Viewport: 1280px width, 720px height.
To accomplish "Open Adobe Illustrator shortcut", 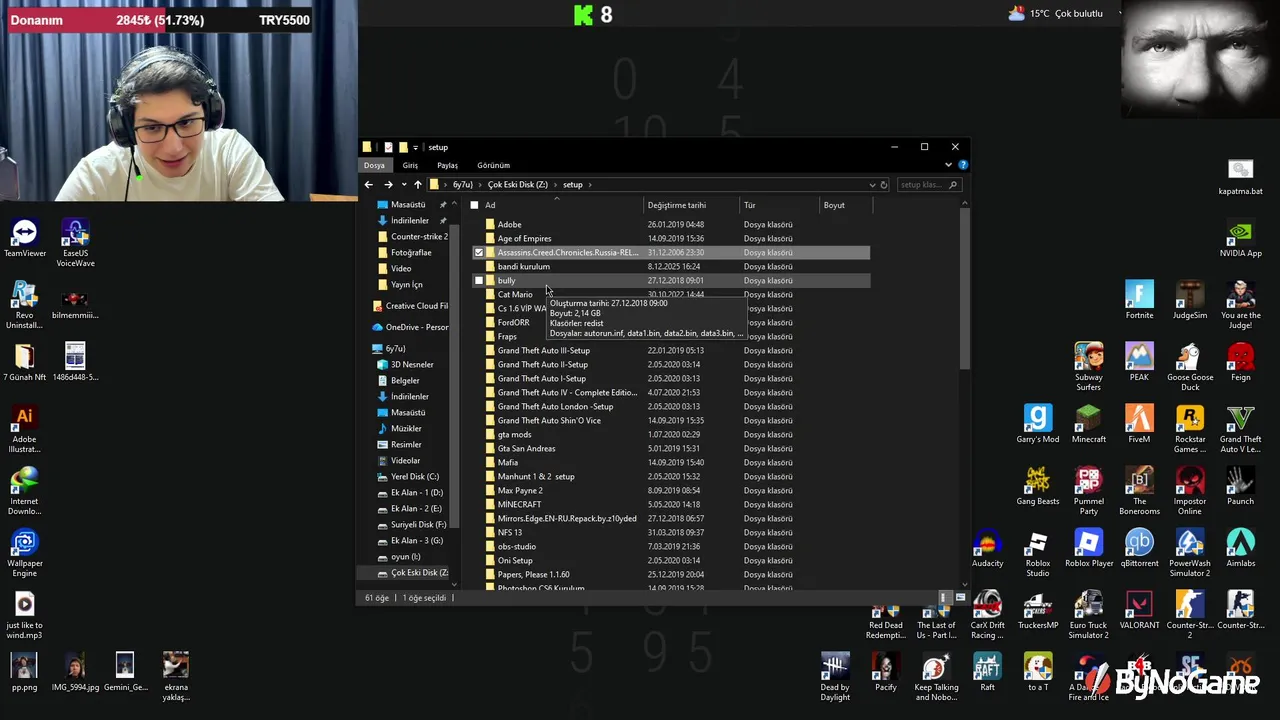I will coord(25,429).
